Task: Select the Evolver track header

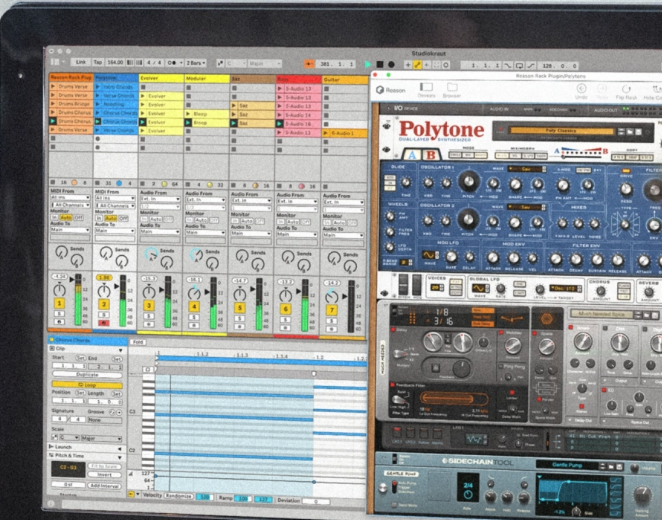Action: tap(161, 78)
